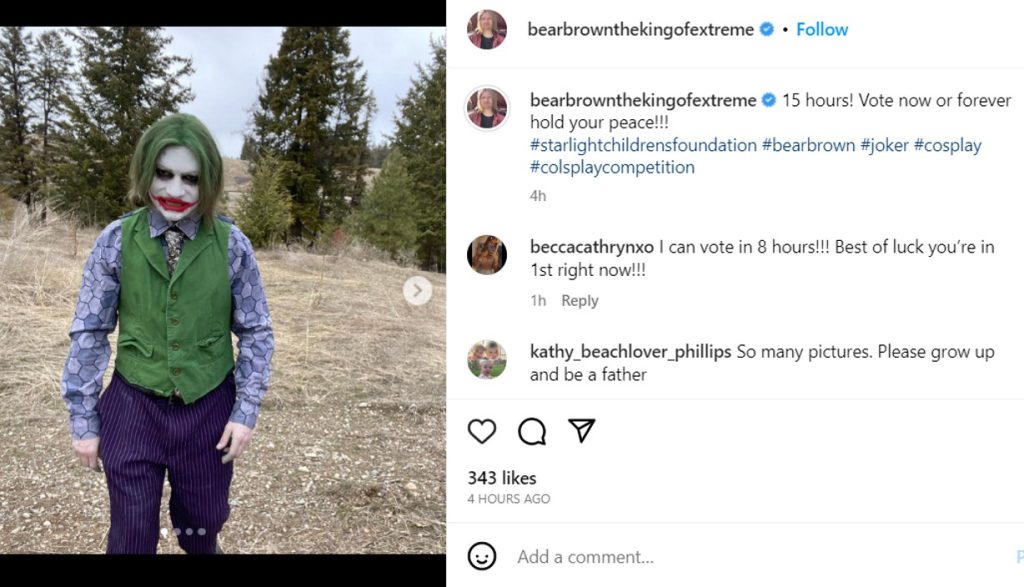The image size is (1024, 587).
Task: Open bearbrownthekingofextreme's profile picture at top
Action: tap(487, 29)
